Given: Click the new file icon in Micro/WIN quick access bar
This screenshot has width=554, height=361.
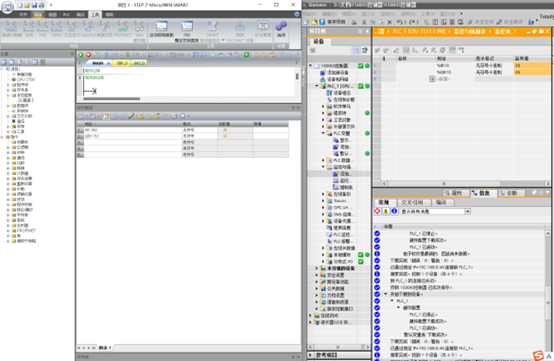Looking at the screenshot, I should pos(20,5).
